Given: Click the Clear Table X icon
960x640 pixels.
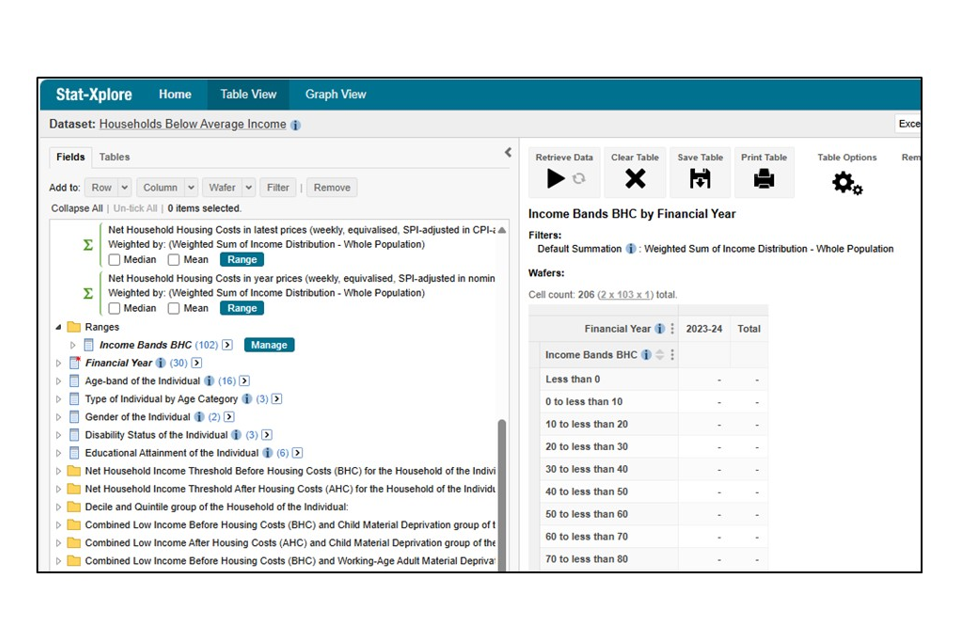Looking at the screenshot, I should pos(635,179).
